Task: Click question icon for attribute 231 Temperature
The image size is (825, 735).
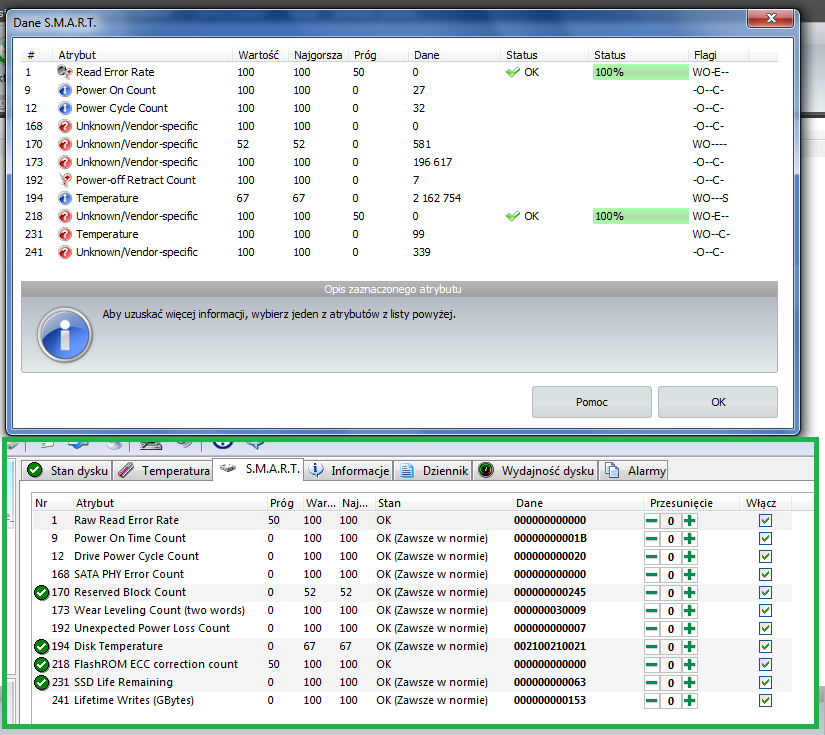Action: coord(65,234)
